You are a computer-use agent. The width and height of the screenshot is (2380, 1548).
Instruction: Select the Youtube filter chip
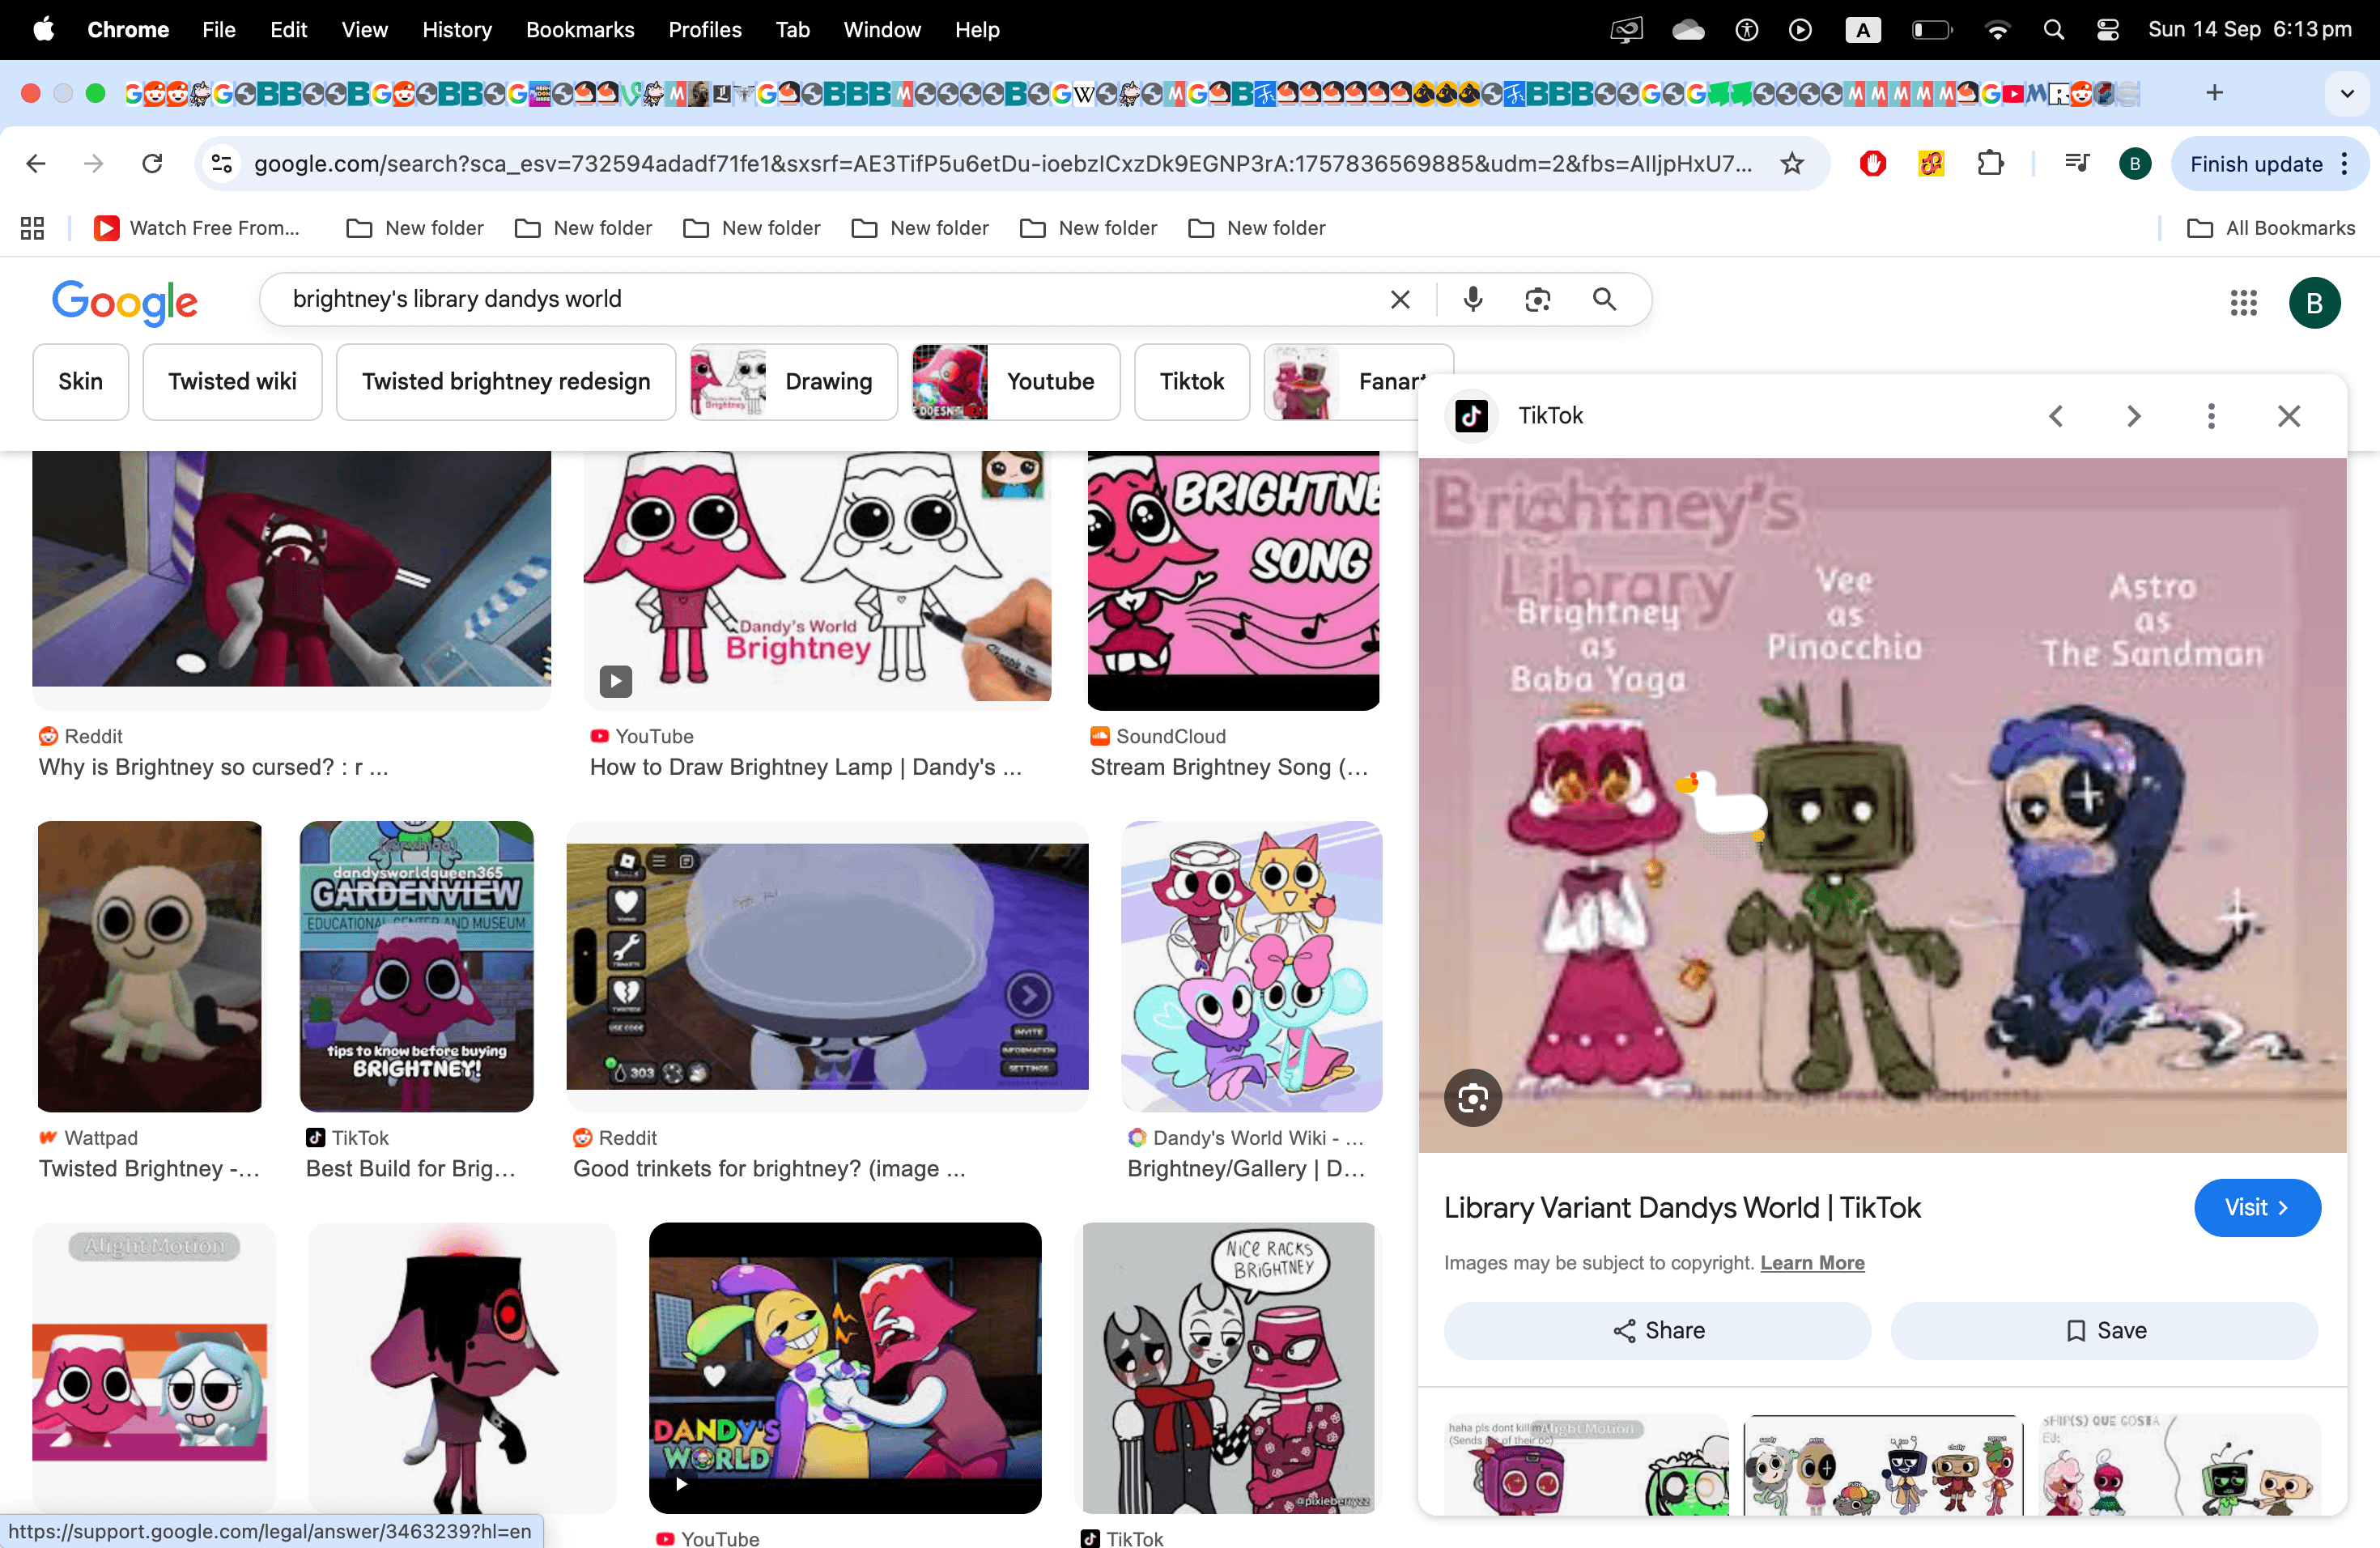(1016, 381)
